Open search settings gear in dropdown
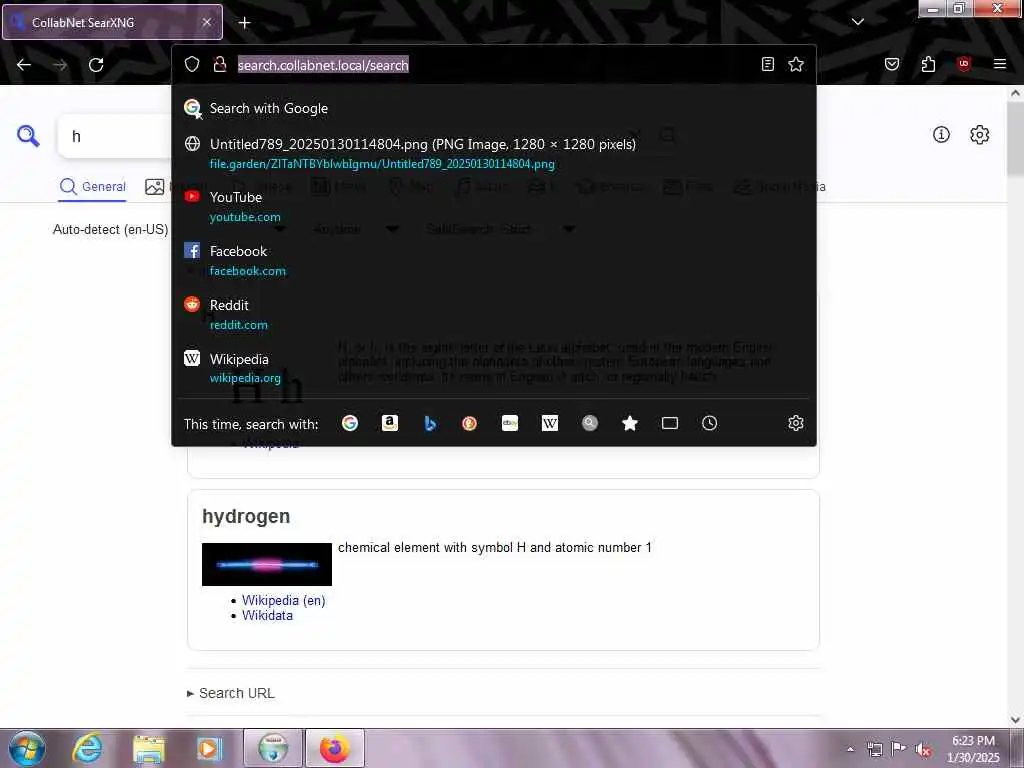Viewport: 1024px width, 768px height. point(795,423)
